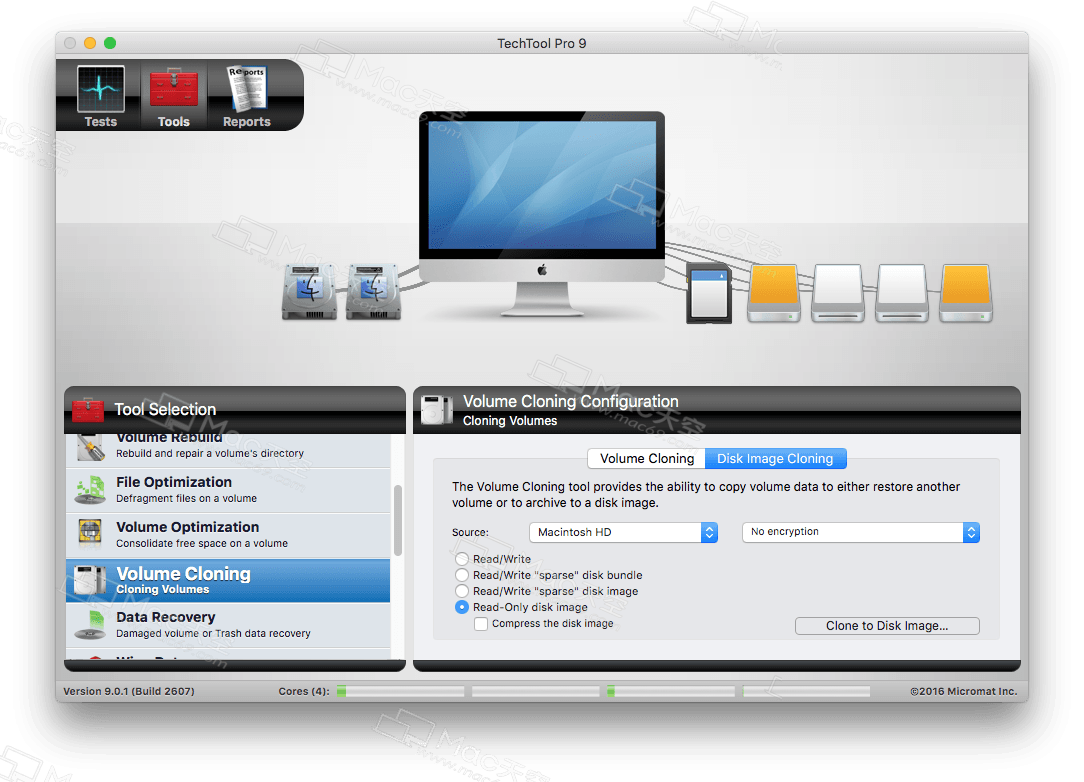
Task: Select Read-Only disk image option
Action: tap(462, 607)
